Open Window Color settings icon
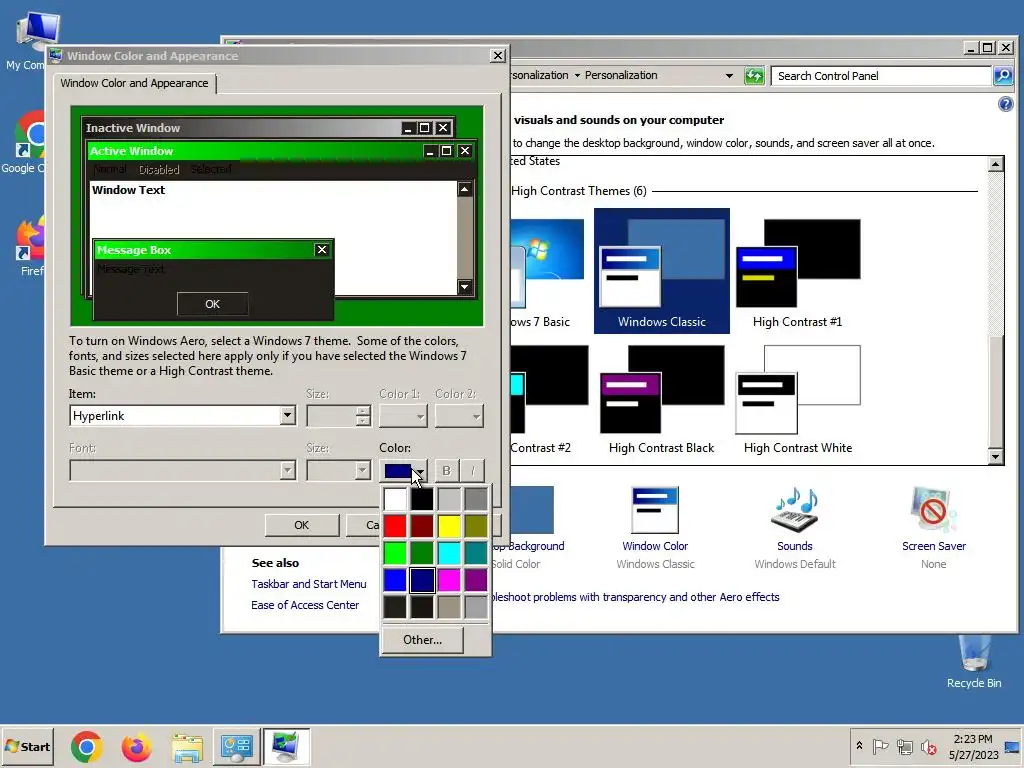 pyautogui.click(x=655, y=509)
